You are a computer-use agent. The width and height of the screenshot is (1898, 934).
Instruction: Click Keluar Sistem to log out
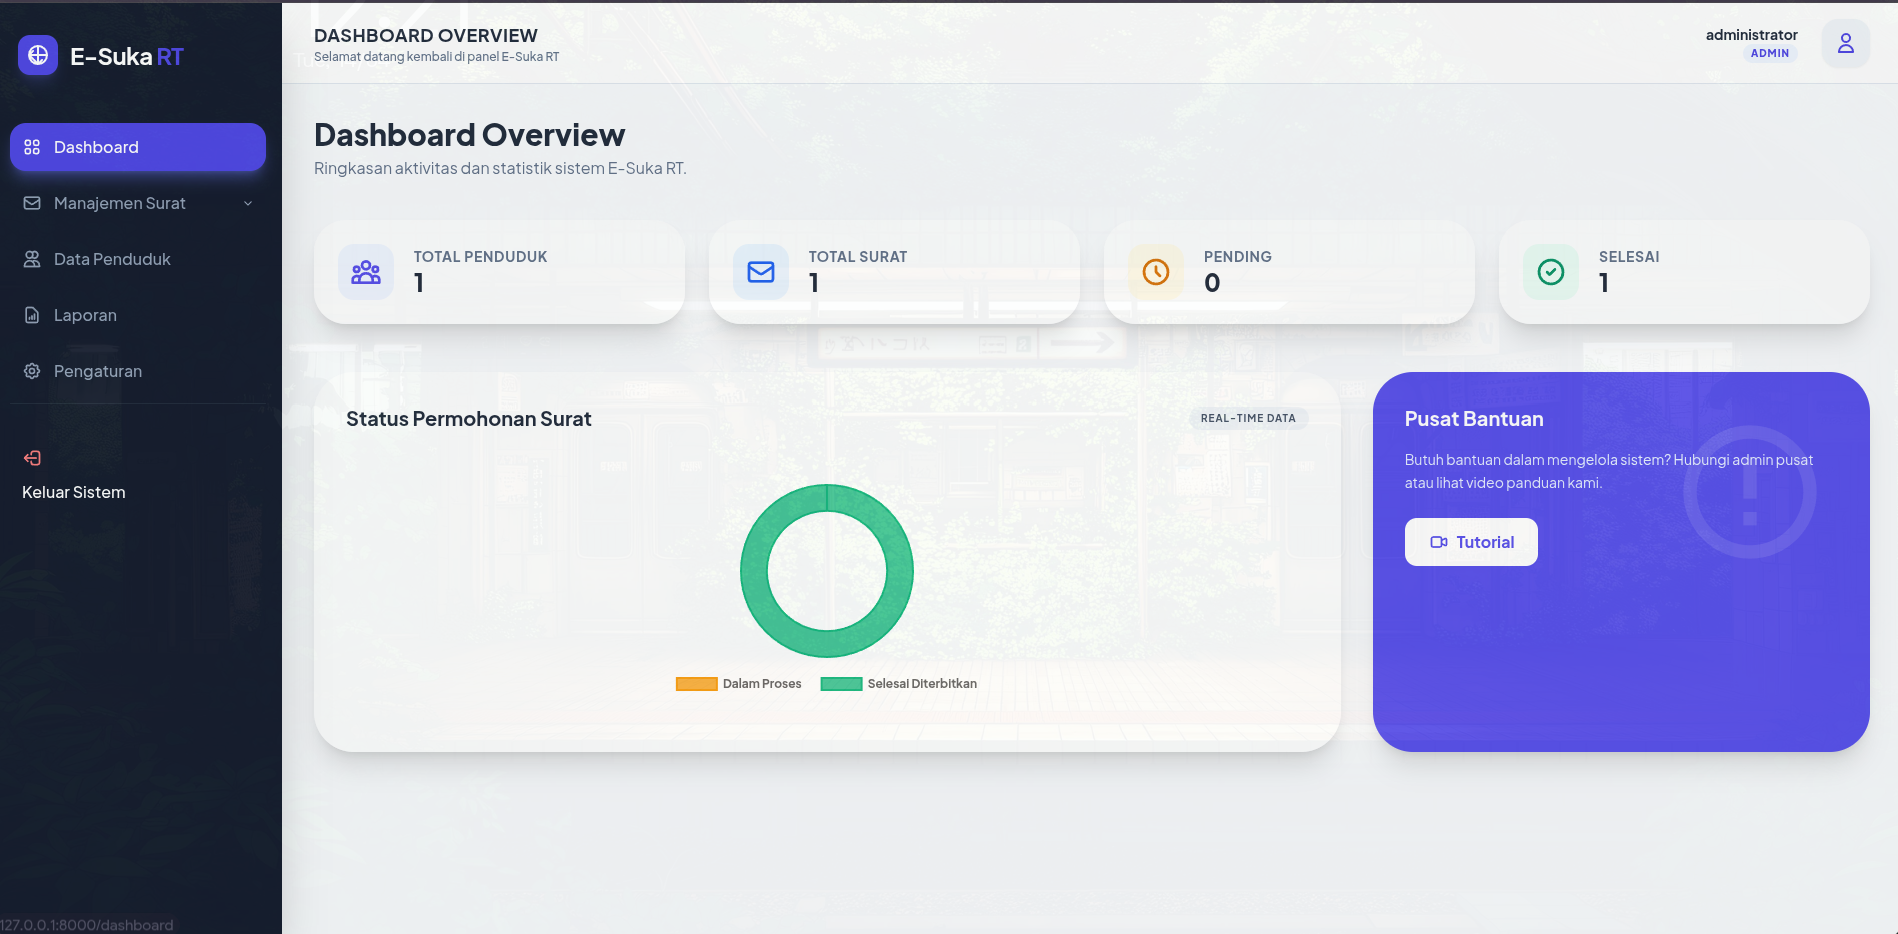tap(72, 491)
